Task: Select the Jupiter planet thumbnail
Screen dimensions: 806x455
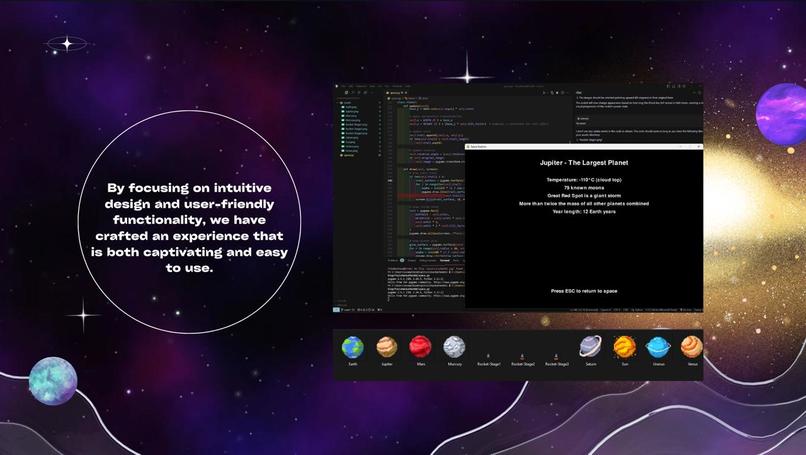Action: coord(387,347)
